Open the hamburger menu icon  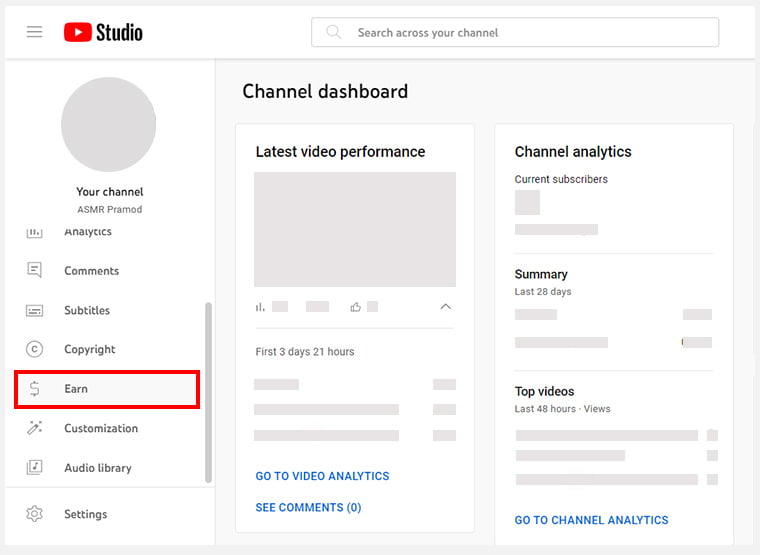[34, 32]
